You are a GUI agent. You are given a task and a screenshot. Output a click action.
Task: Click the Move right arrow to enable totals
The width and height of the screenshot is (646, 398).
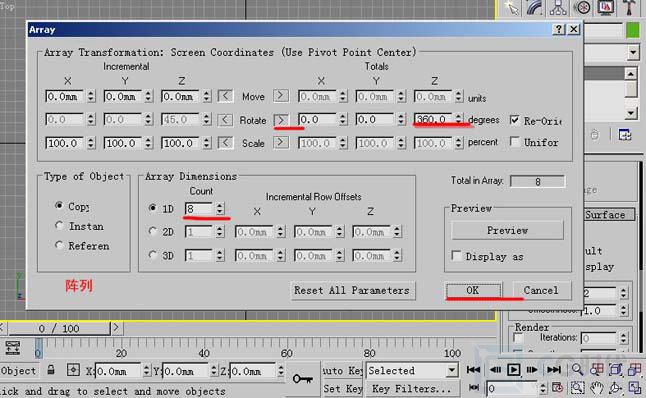pyautogui.click(x=281, y=96)
